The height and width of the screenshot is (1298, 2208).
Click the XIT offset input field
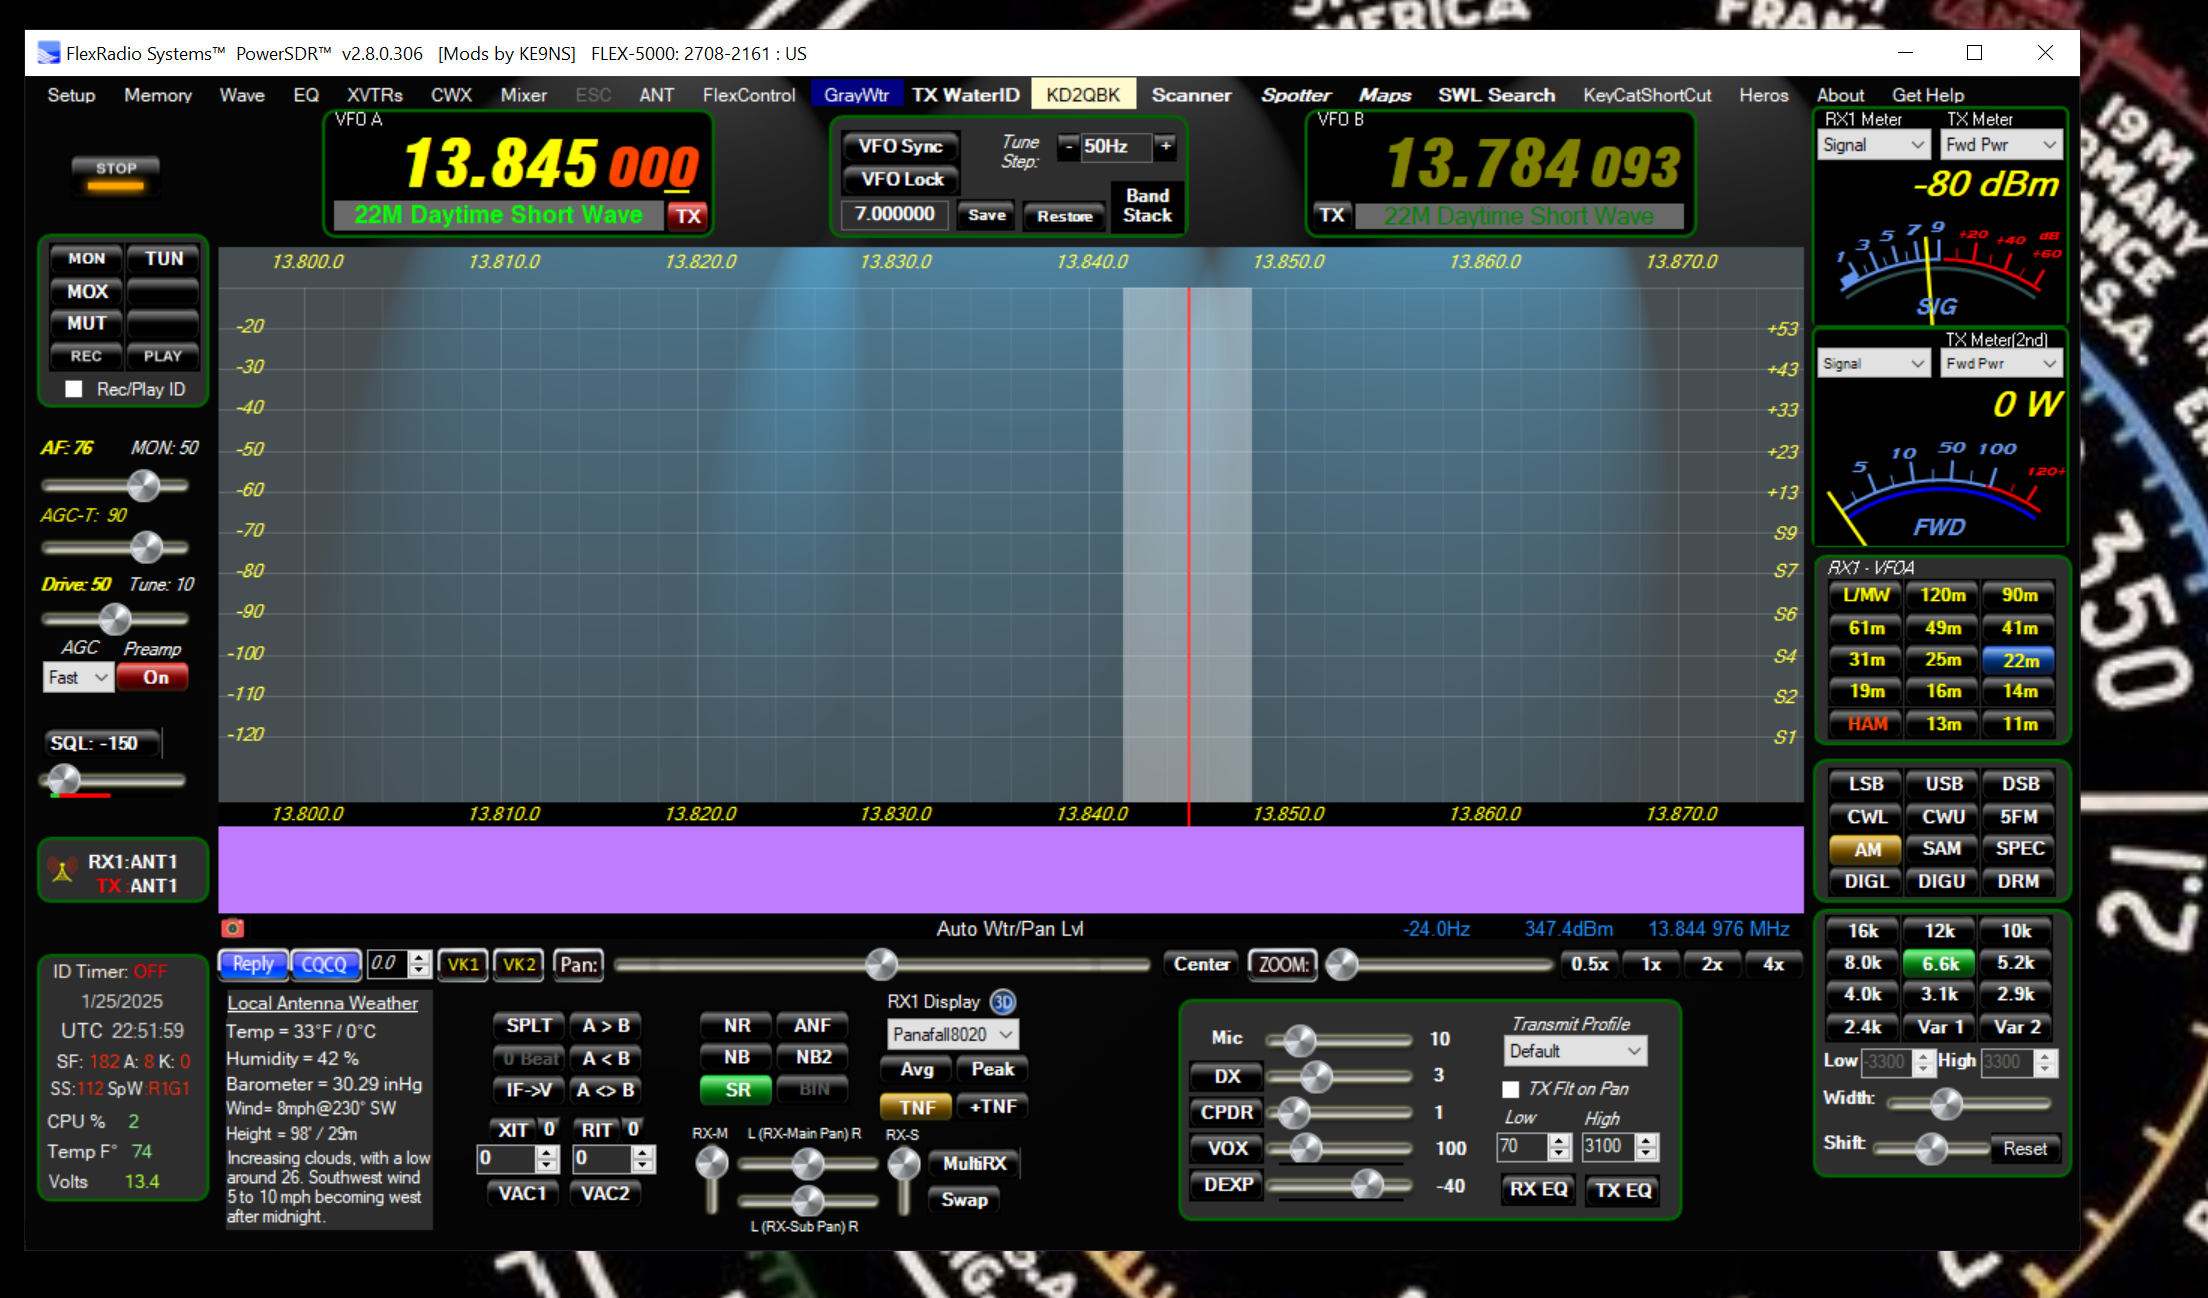508,1159
